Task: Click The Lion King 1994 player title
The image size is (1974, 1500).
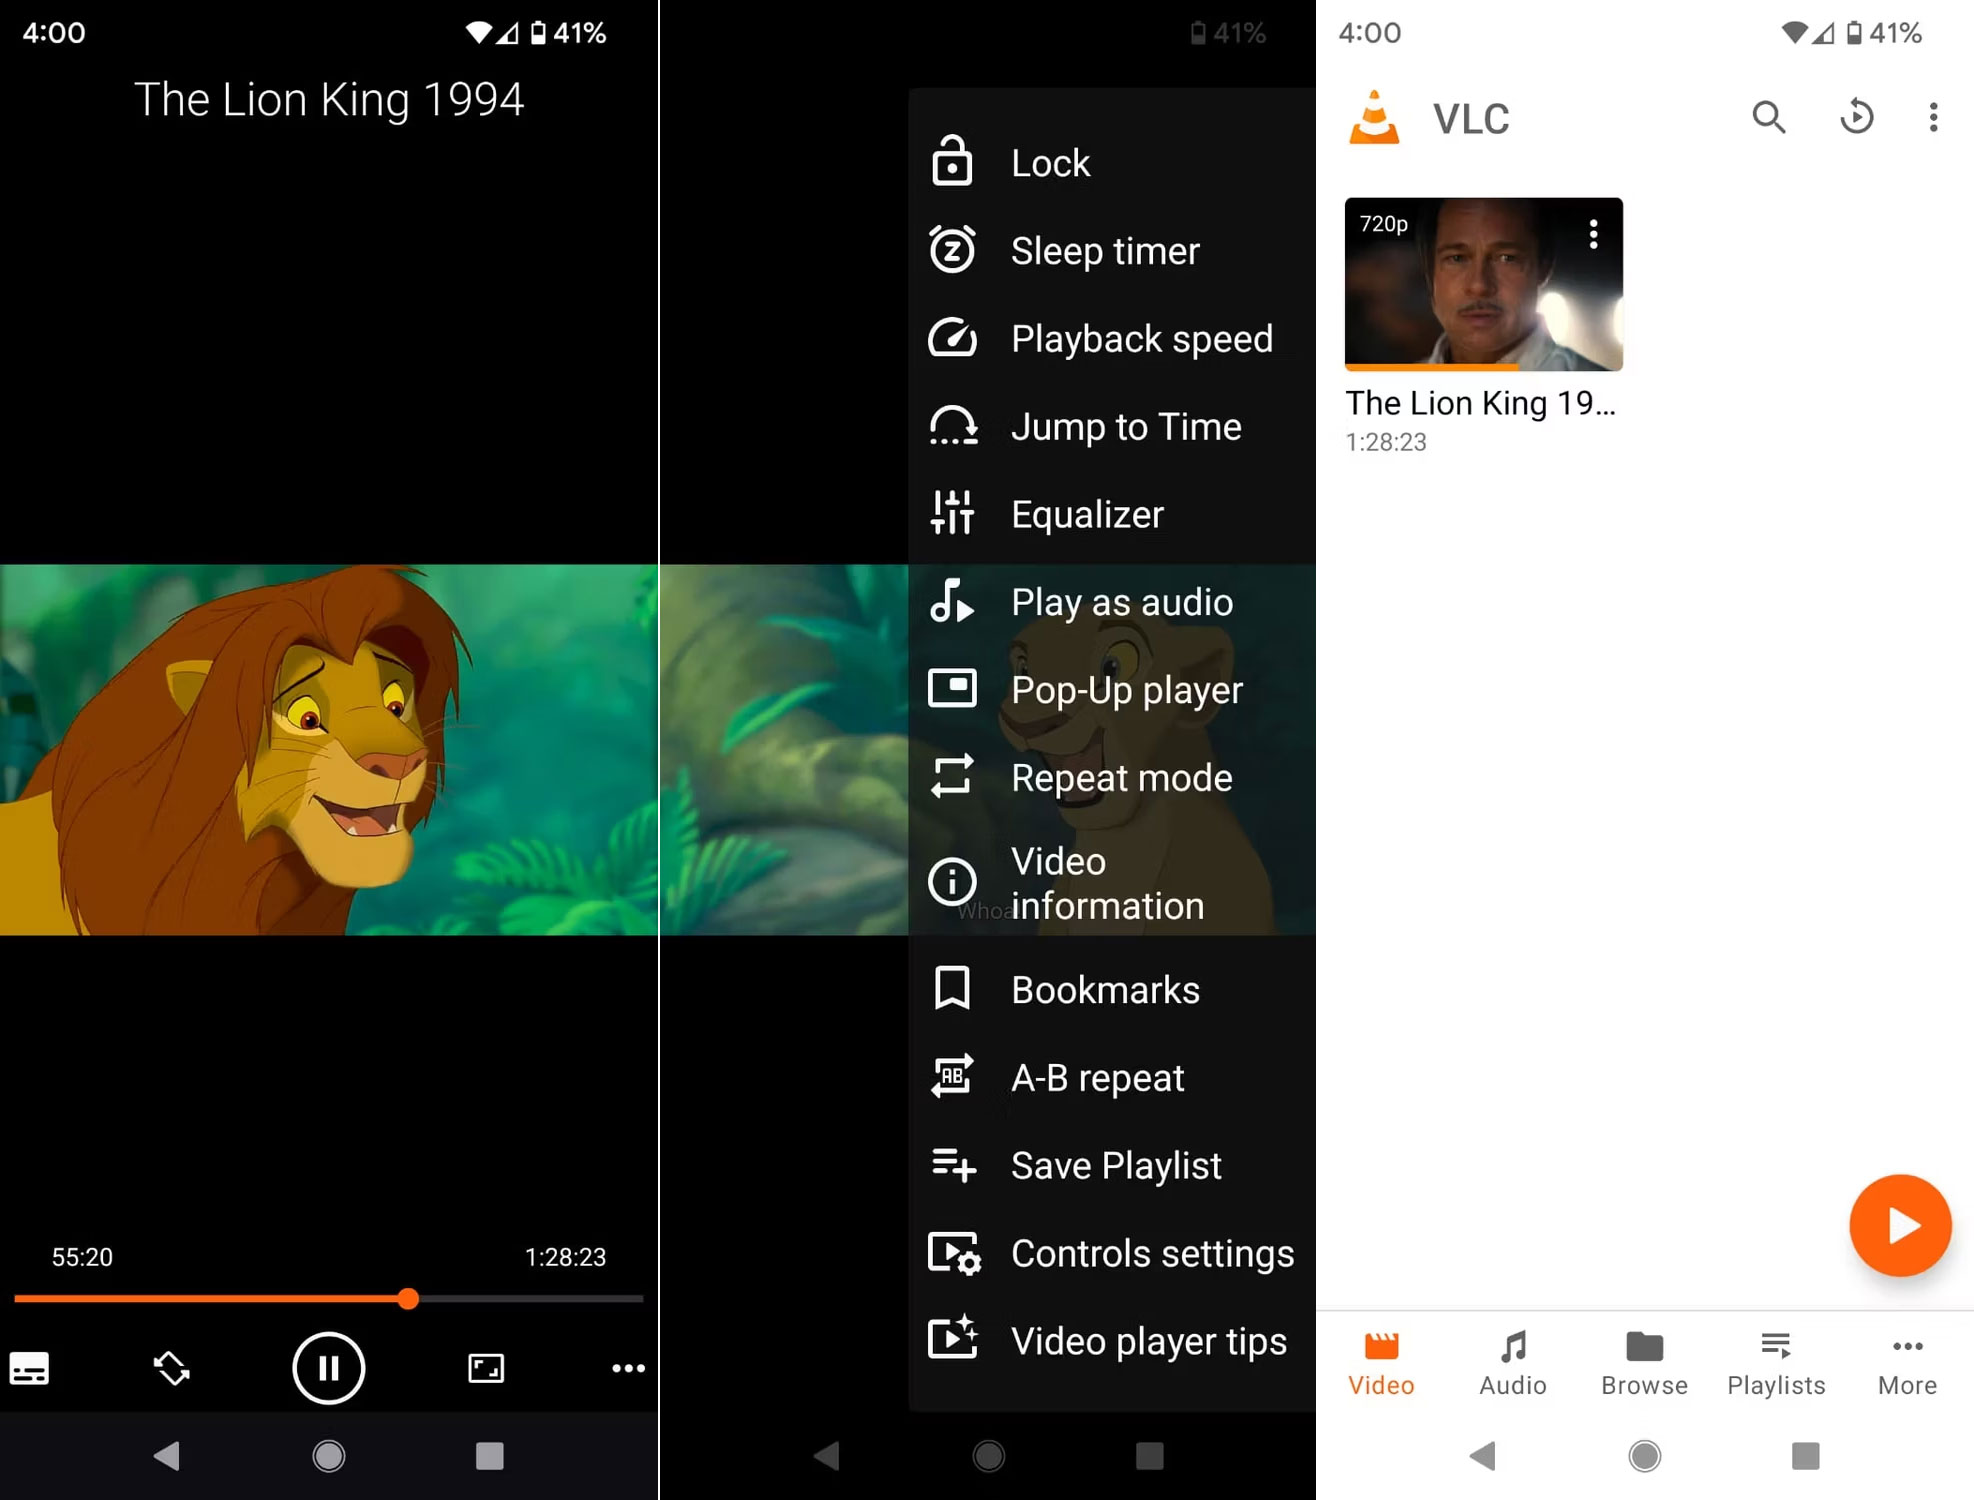Action: click(329, 100)
